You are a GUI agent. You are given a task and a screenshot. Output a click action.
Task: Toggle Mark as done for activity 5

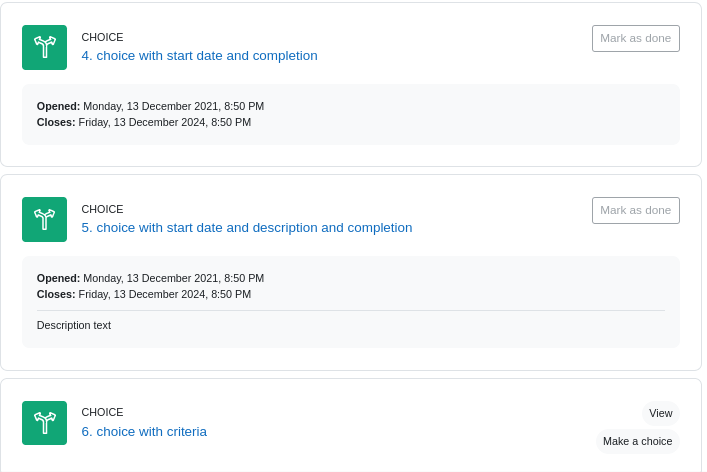coord(635,211)
